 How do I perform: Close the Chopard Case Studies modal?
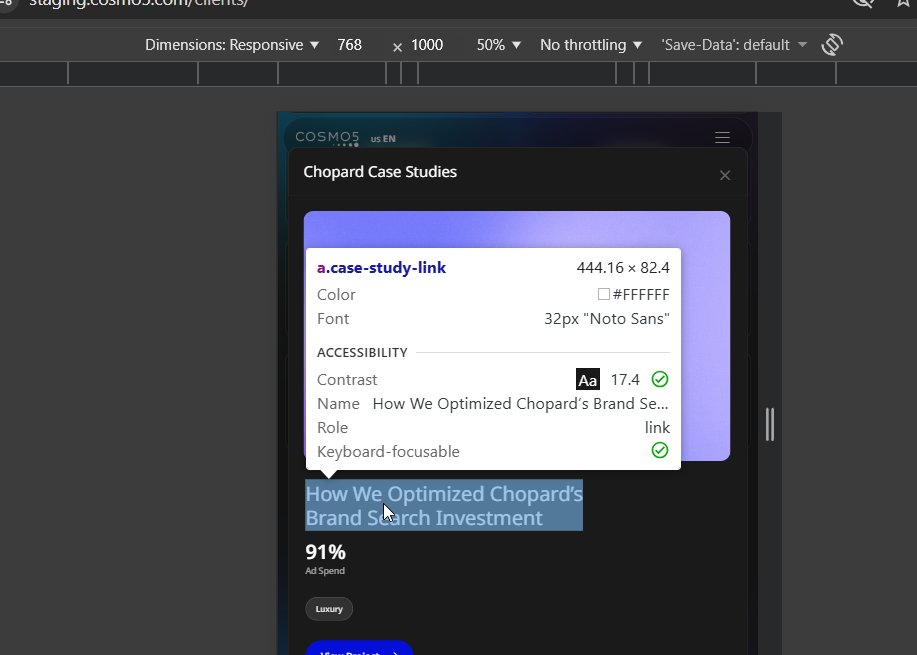[725, 175]
